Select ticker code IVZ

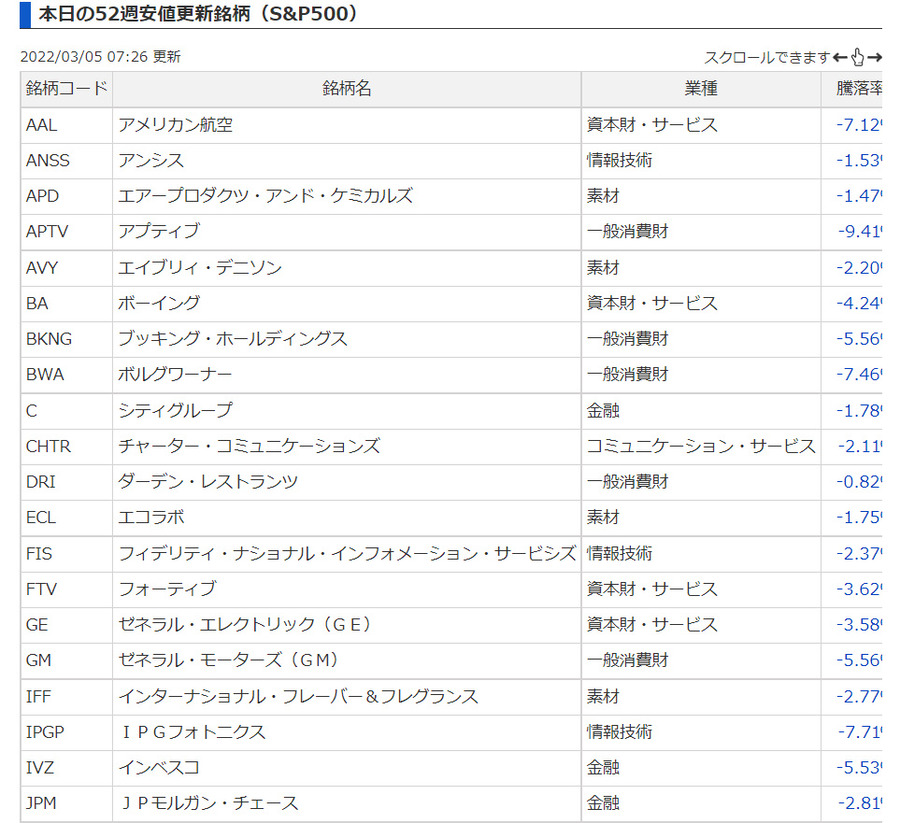(40, 768)
